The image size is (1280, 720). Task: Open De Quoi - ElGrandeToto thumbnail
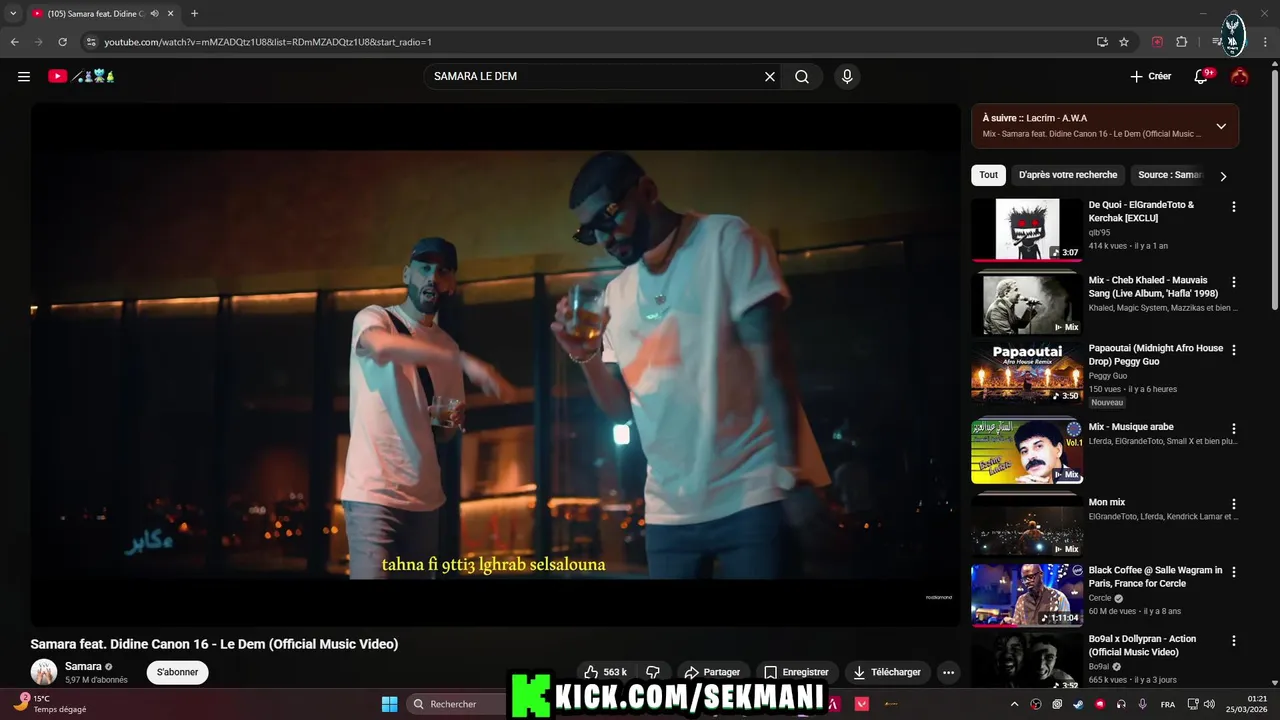pos(1027,229)
